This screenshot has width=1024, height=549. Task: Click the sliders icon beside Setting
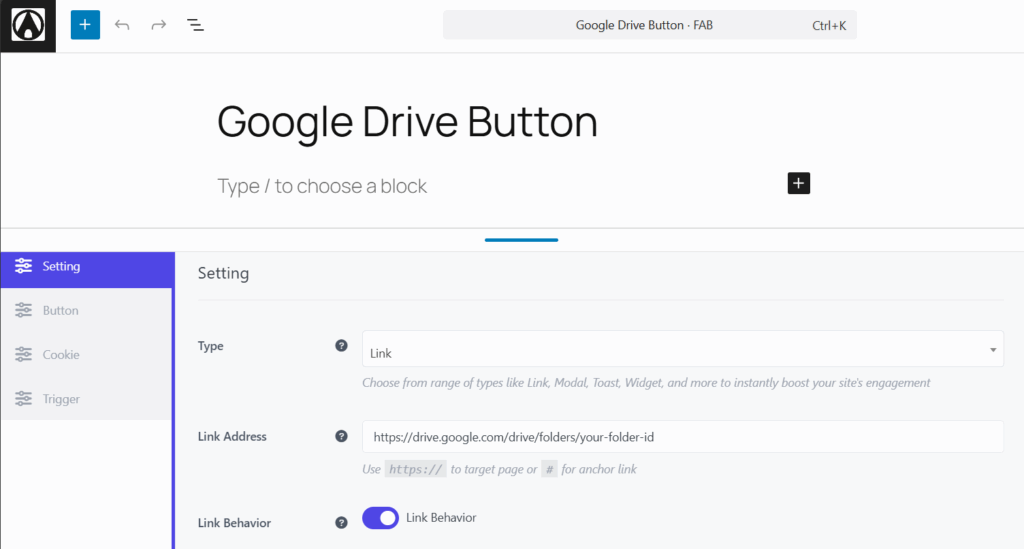[x=24, y=266]
